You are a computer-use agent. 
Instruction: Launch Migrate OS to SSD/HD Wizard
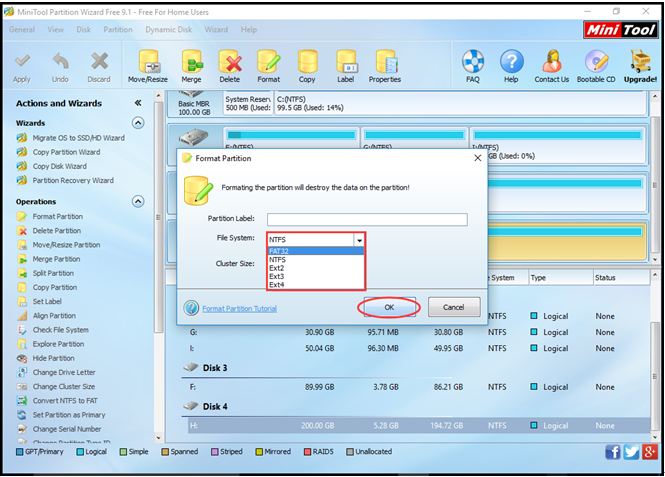78,138
